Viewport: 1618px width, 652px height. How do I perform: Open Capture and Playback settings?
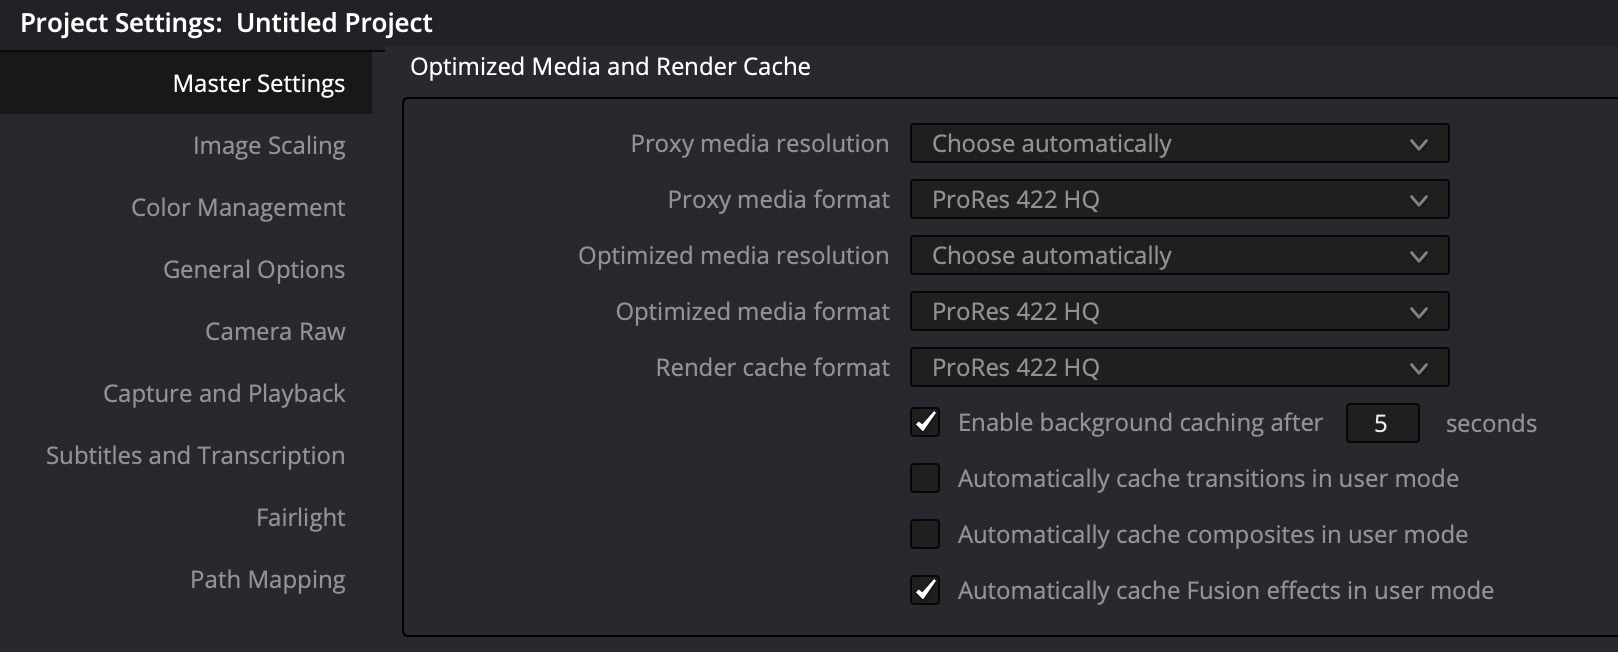[224, 393]
